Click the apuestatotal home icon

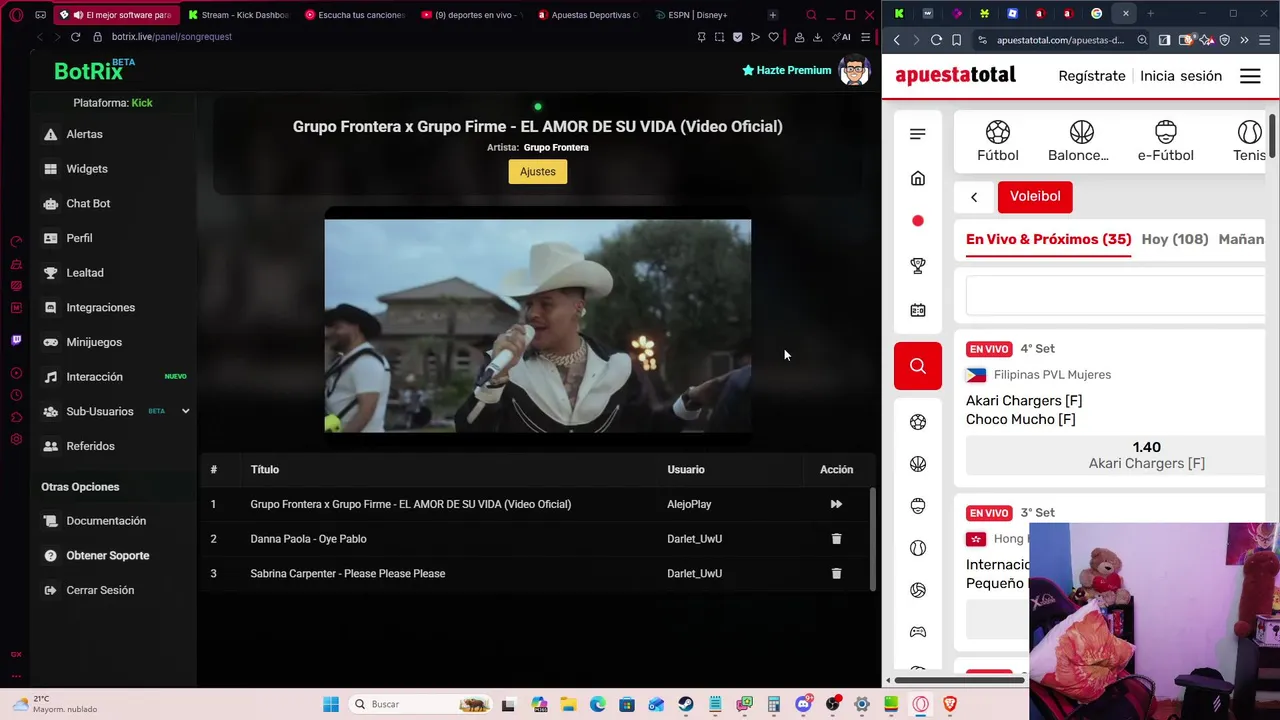click(x=918, y=178)
